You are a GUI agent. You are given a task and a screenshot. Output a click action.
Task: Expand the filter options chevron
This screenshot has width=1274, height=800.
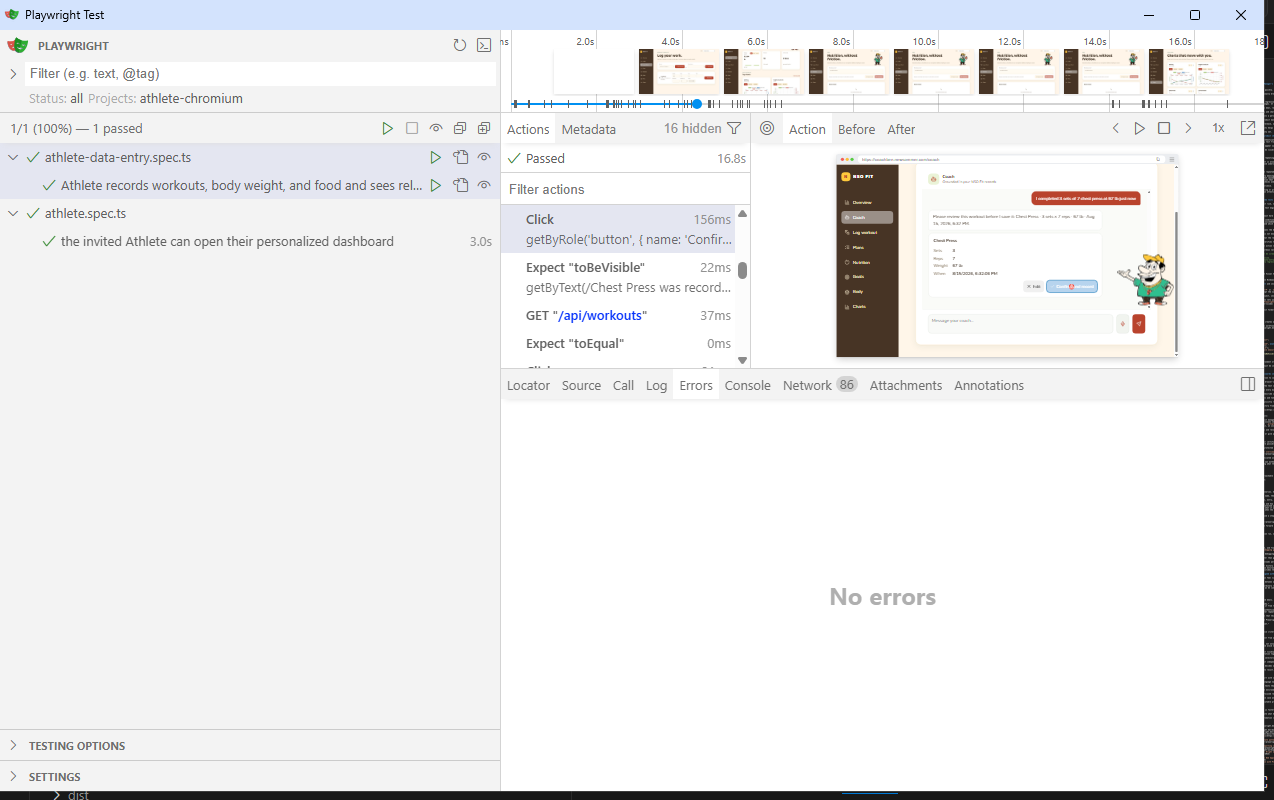(13, 74)
